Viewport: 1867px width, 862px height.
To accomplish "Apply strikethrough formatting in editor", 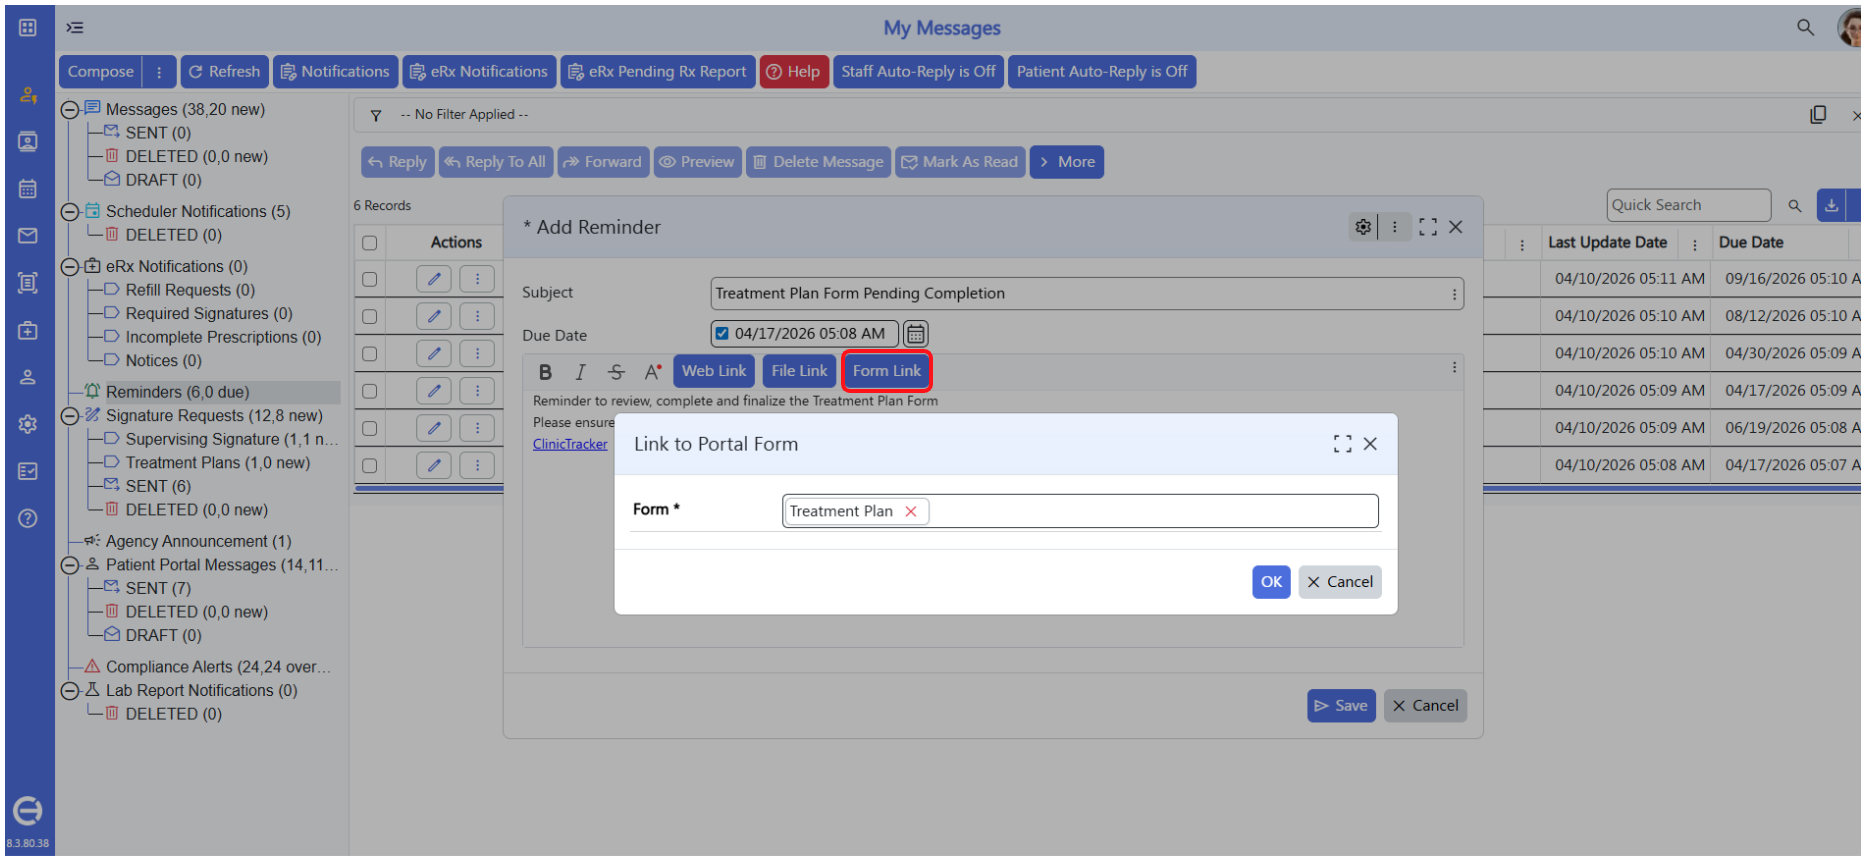I will 616,372.
